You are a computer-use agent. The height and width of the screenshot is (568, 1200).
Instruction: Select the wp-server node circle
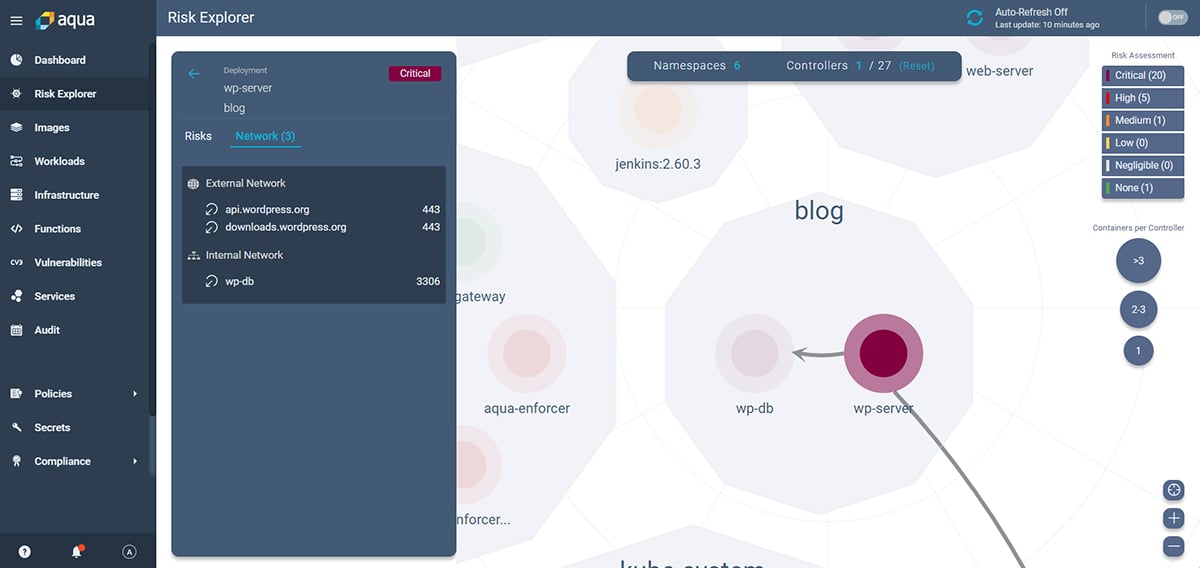[883, 352]
